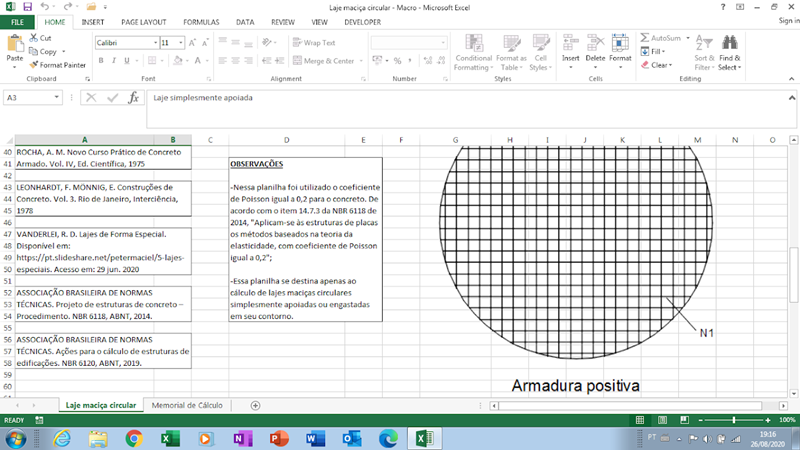The image size is (800, 450).
Task: Click the Select All corner button
Action: [x=8, y=140]
